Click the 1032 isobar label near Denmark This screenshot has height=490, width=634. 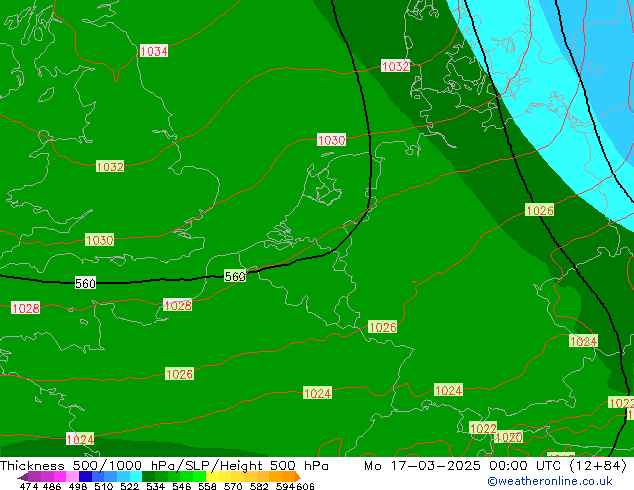(x=395, y=66)
